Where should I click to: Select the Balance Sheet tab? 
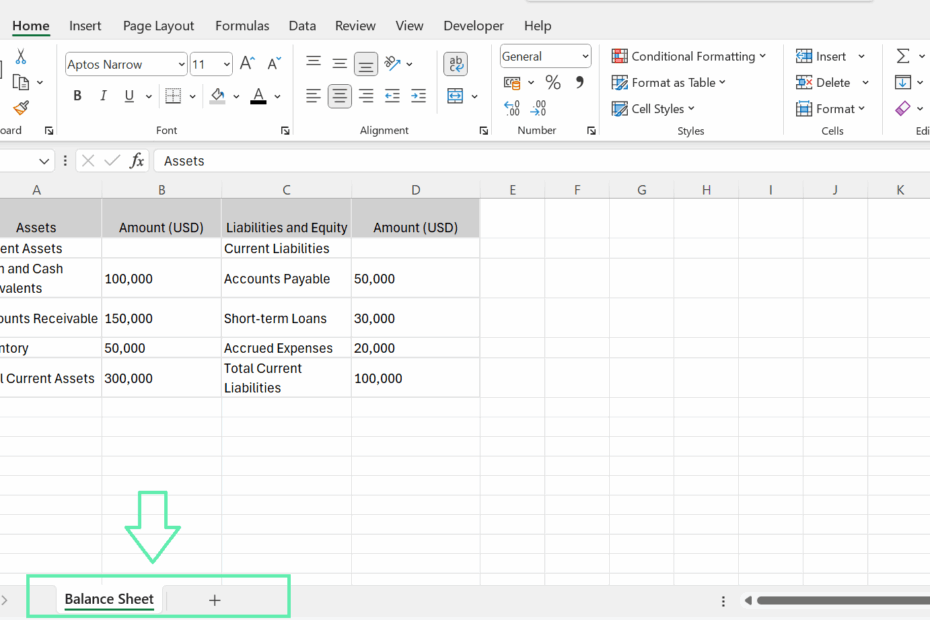109,599
